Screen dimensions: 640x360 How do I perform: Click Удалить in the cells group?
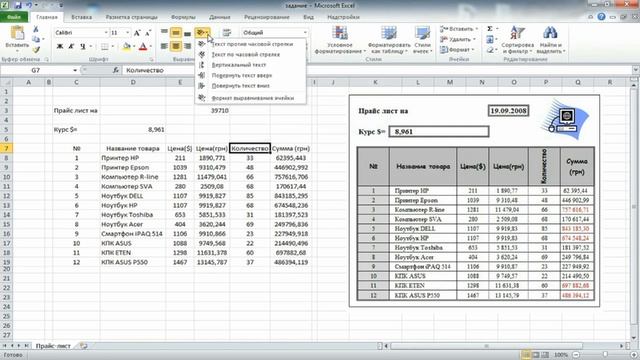(x=458, y=39)
